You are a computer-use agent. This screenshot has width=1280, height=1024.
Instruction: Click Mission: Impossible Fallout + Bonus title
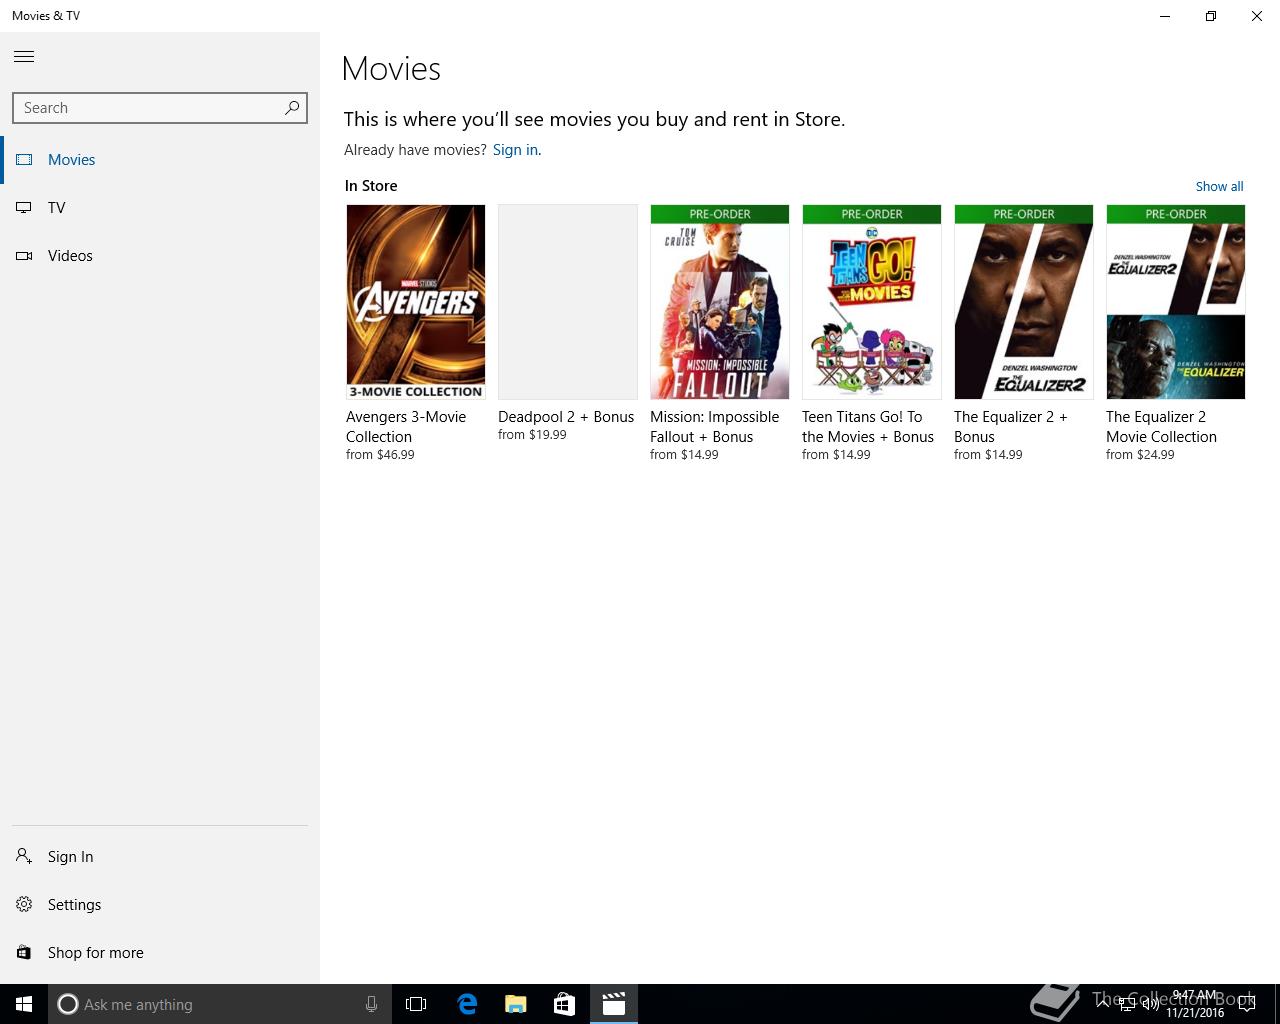pyautogui.click(x=714, y=426)
